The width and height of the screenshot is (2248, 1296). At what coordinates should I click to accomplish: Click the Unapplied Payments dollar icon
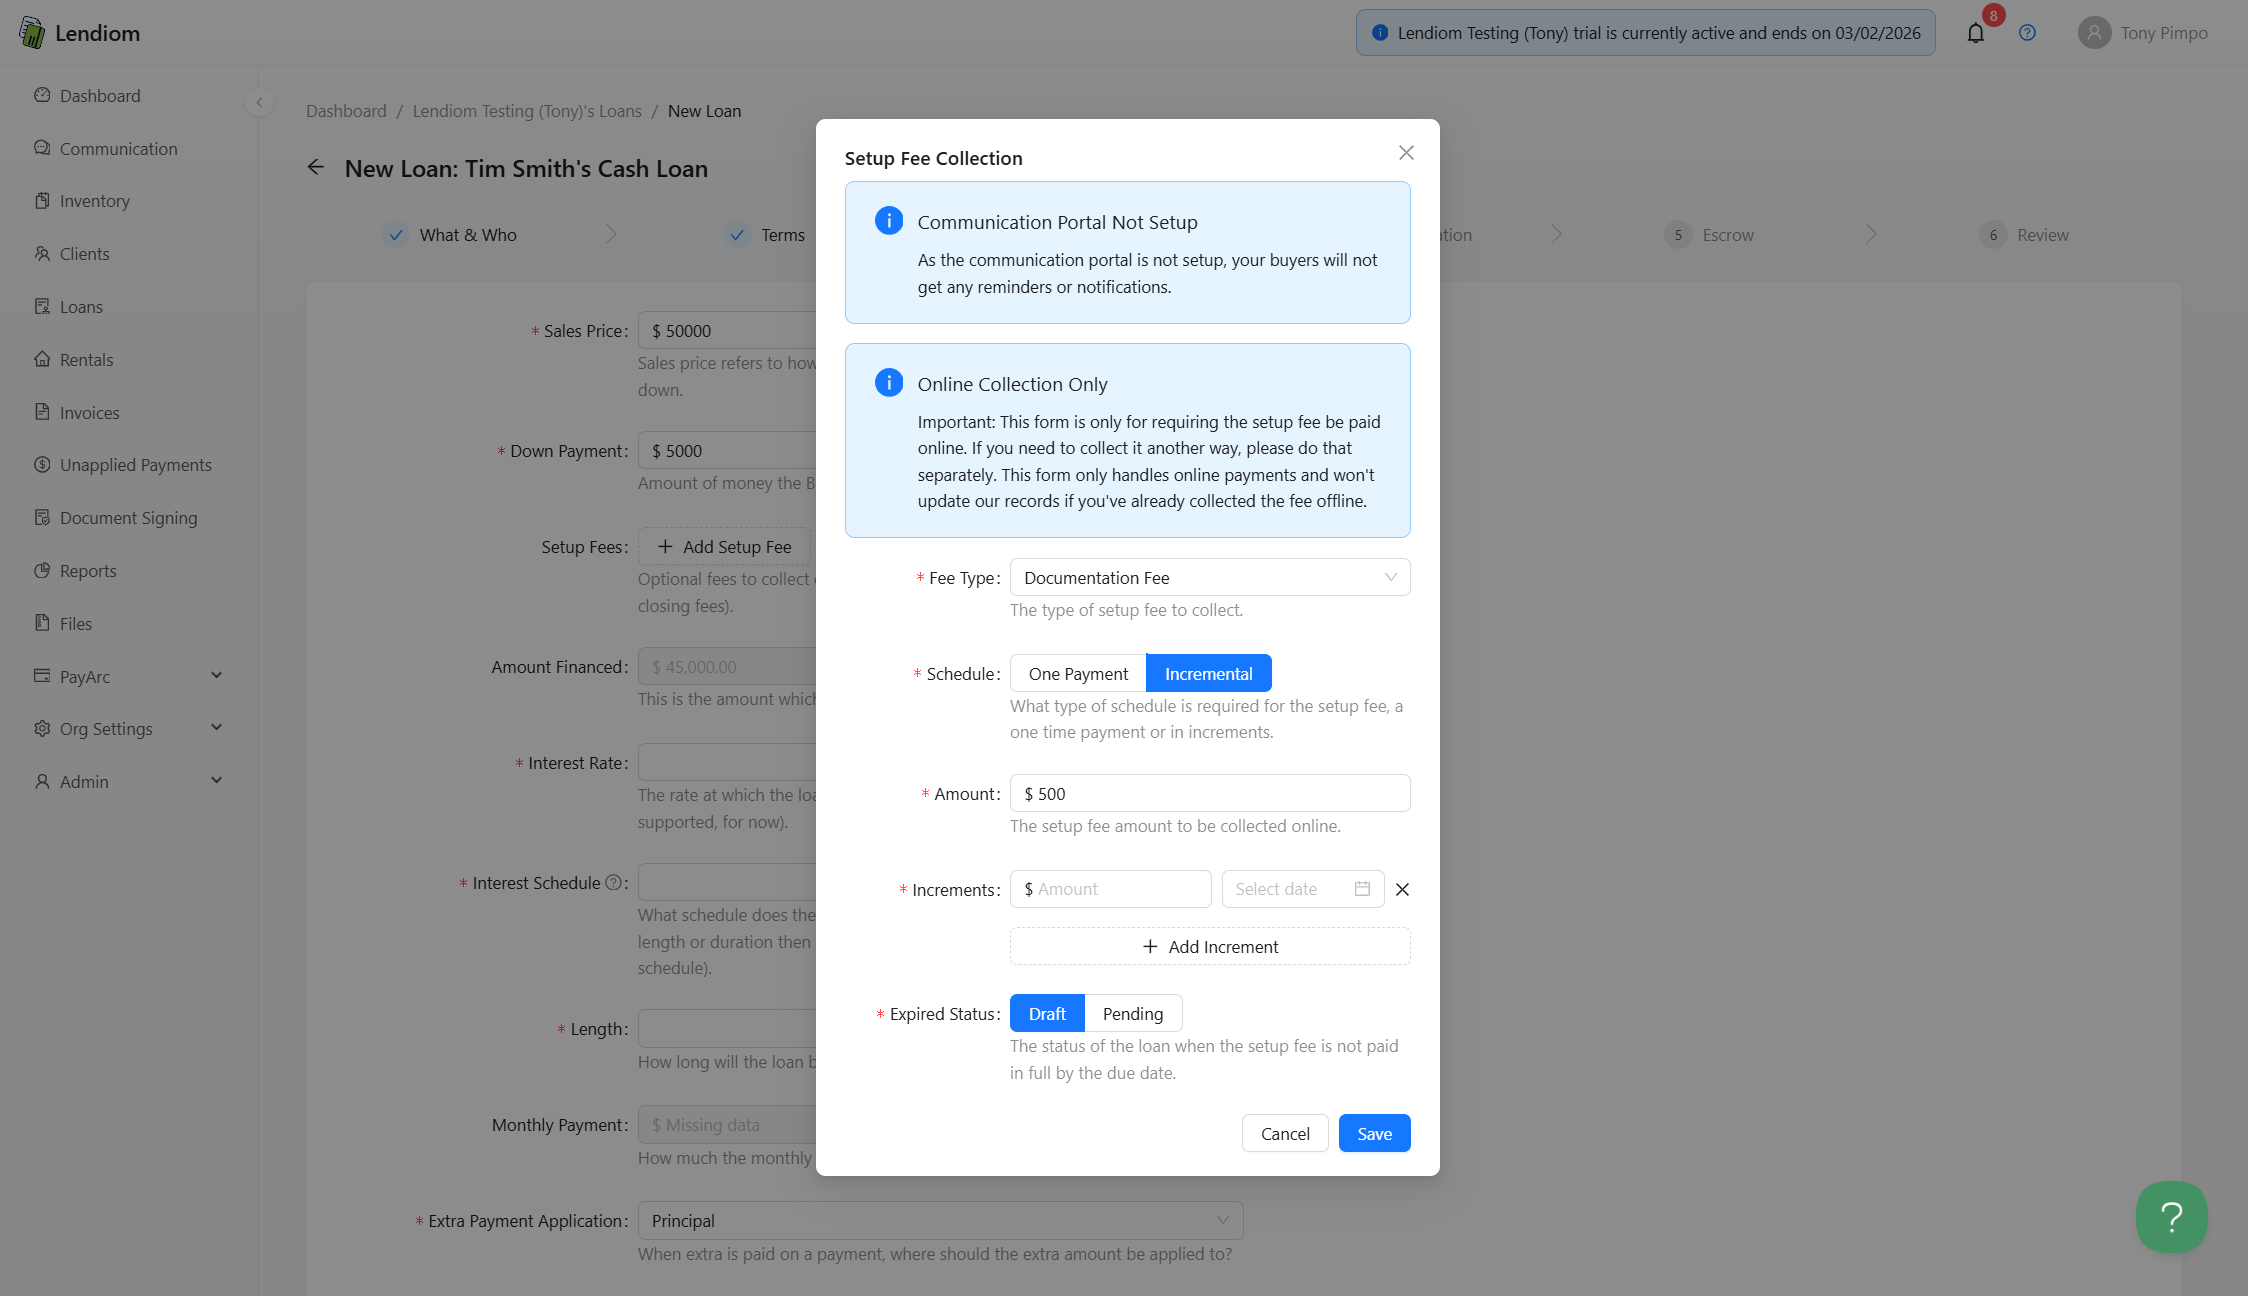click(x=42, y=465)
